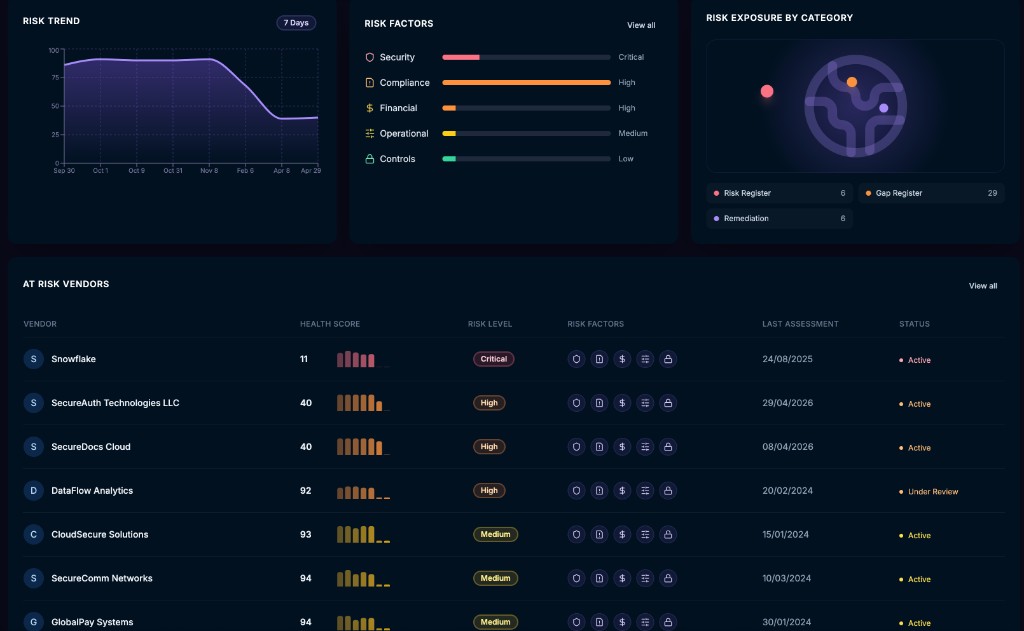The width and height of the screenshot is (1024, 631).
Task: Open View all for At Risk Vendors
Action: click(x=982, y=286)
